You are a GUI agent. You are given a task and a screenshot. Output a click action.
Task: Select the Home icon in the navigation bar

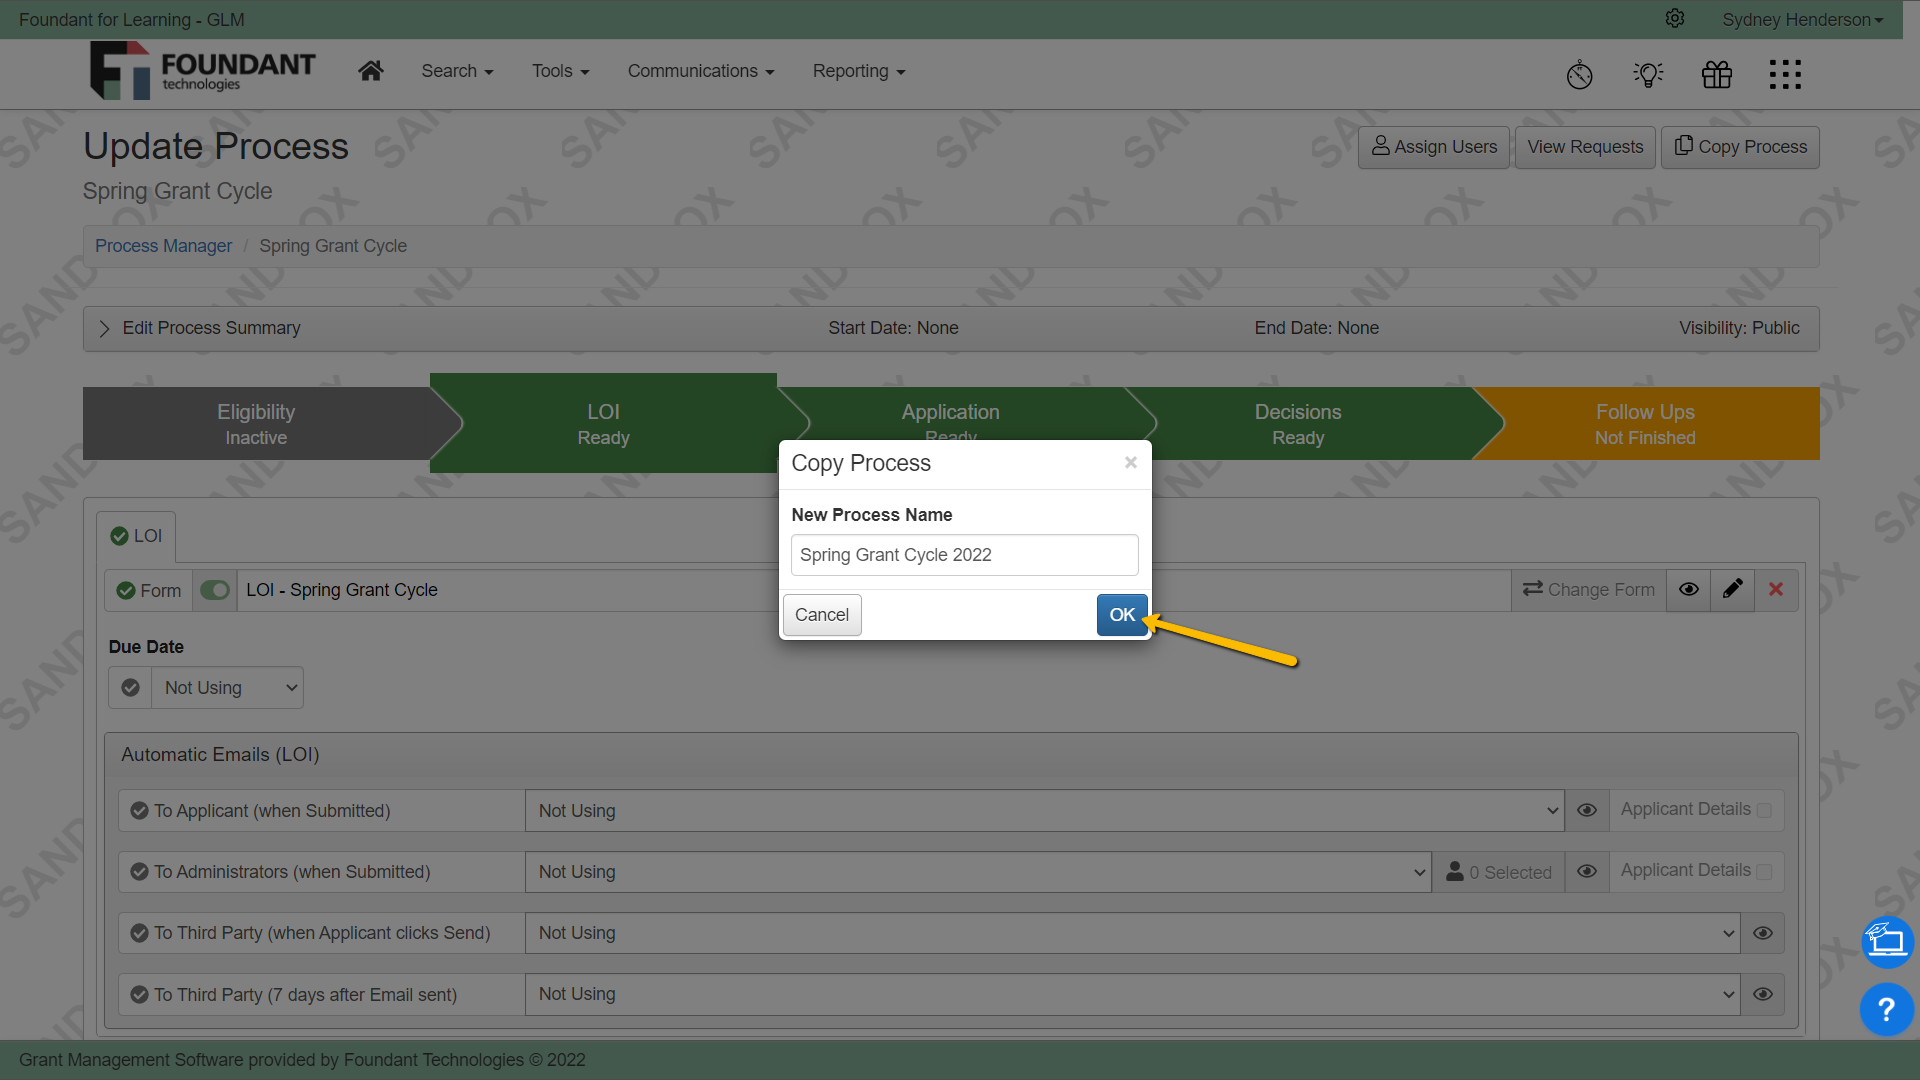(370, 70)
